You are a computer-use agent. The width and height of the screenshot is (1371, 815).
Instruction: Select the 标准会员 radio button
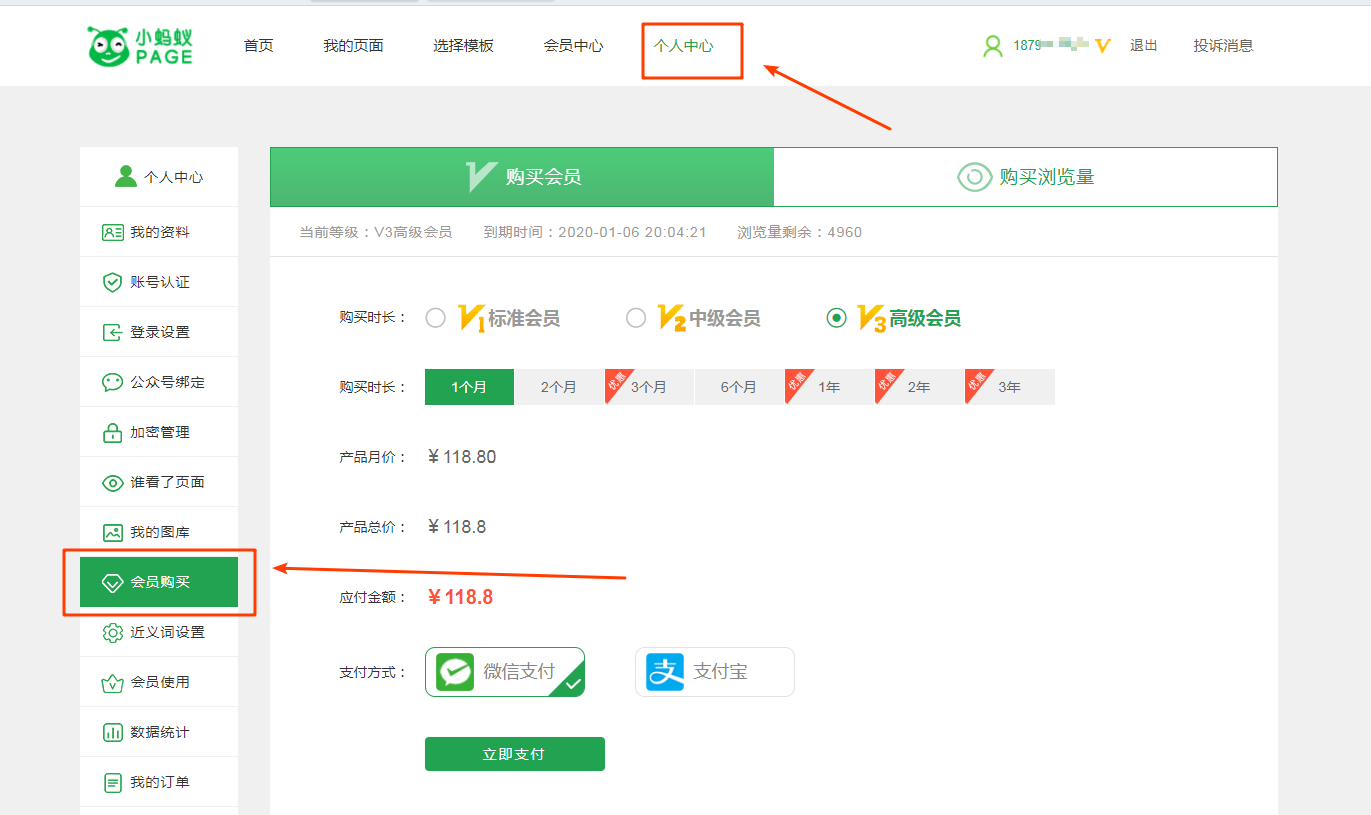point(435,318)
